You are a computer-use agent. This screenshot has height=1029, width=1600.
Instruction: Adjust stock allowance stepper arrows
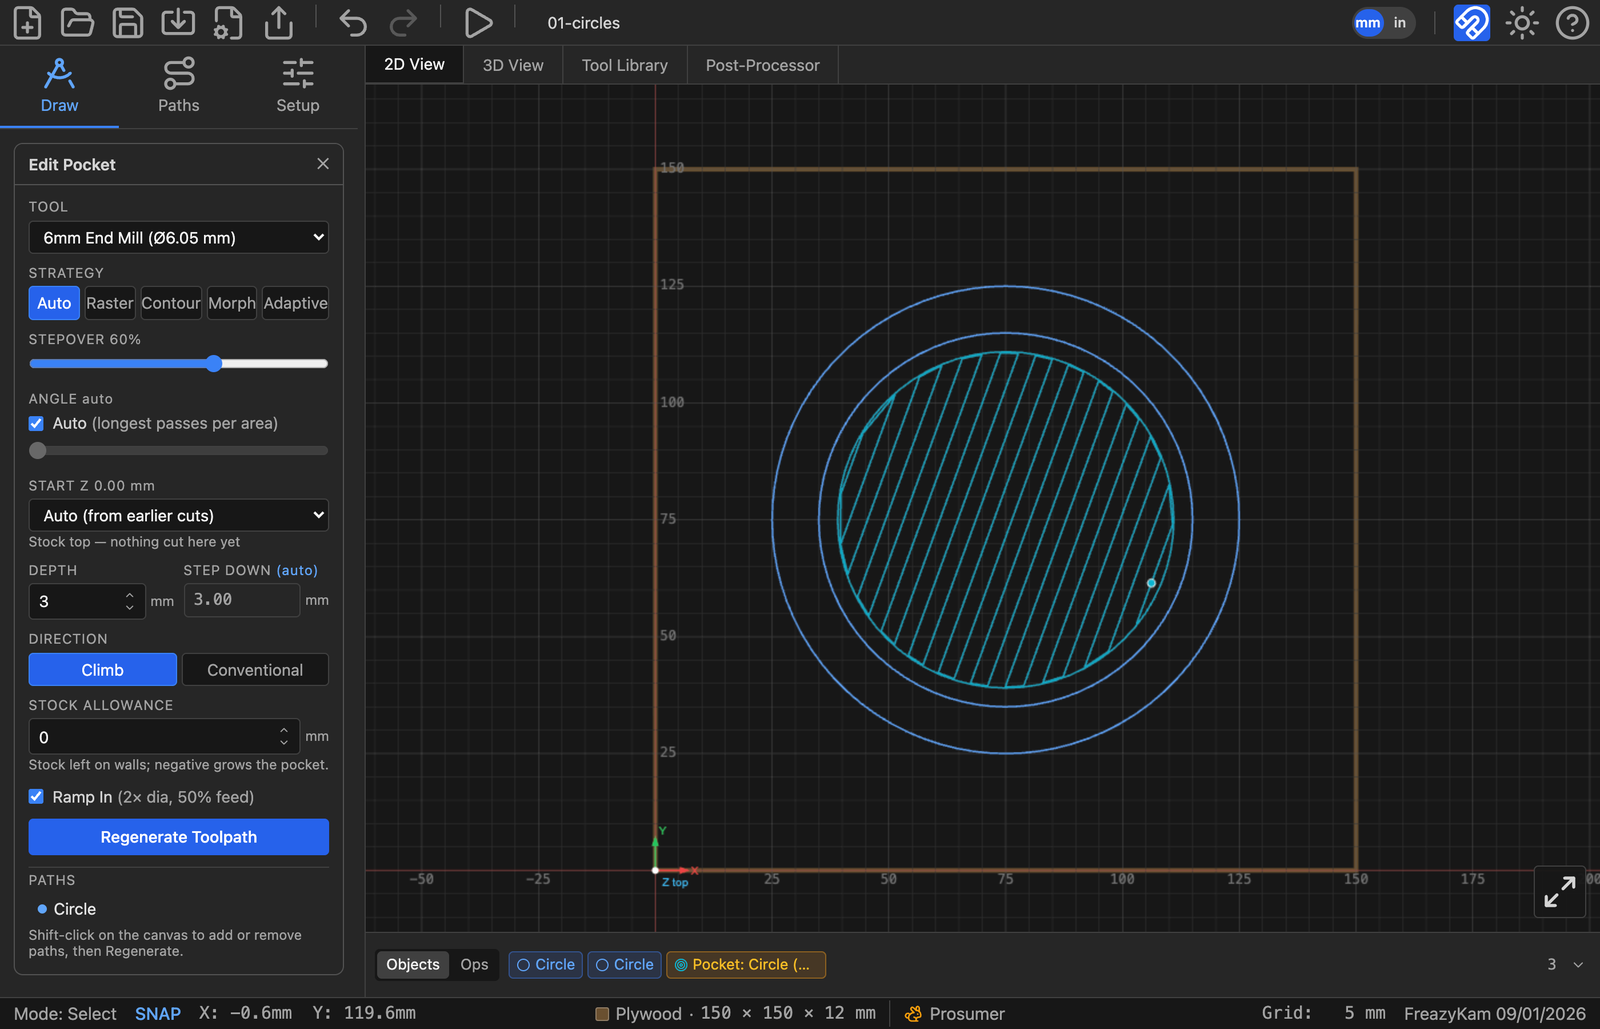click(x=284, y=737)
